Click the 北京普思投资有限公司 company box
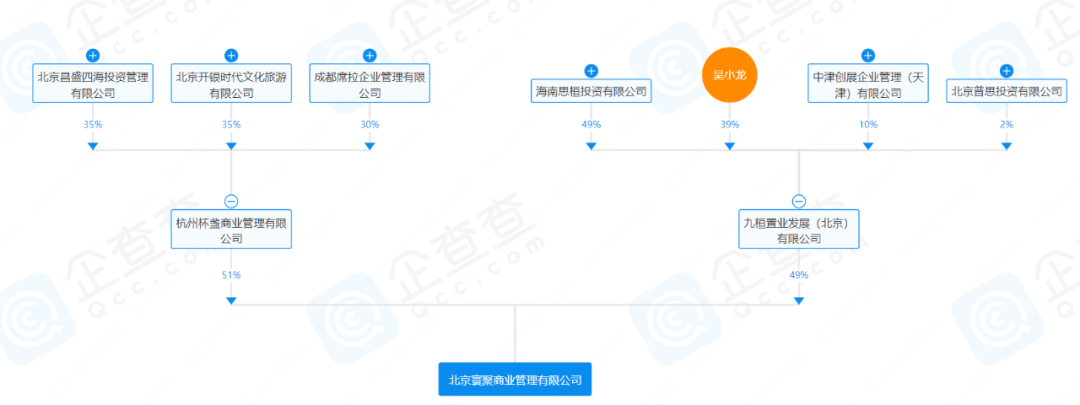Viewport: 1080px width, 405px height. [x=1006, y=91]
